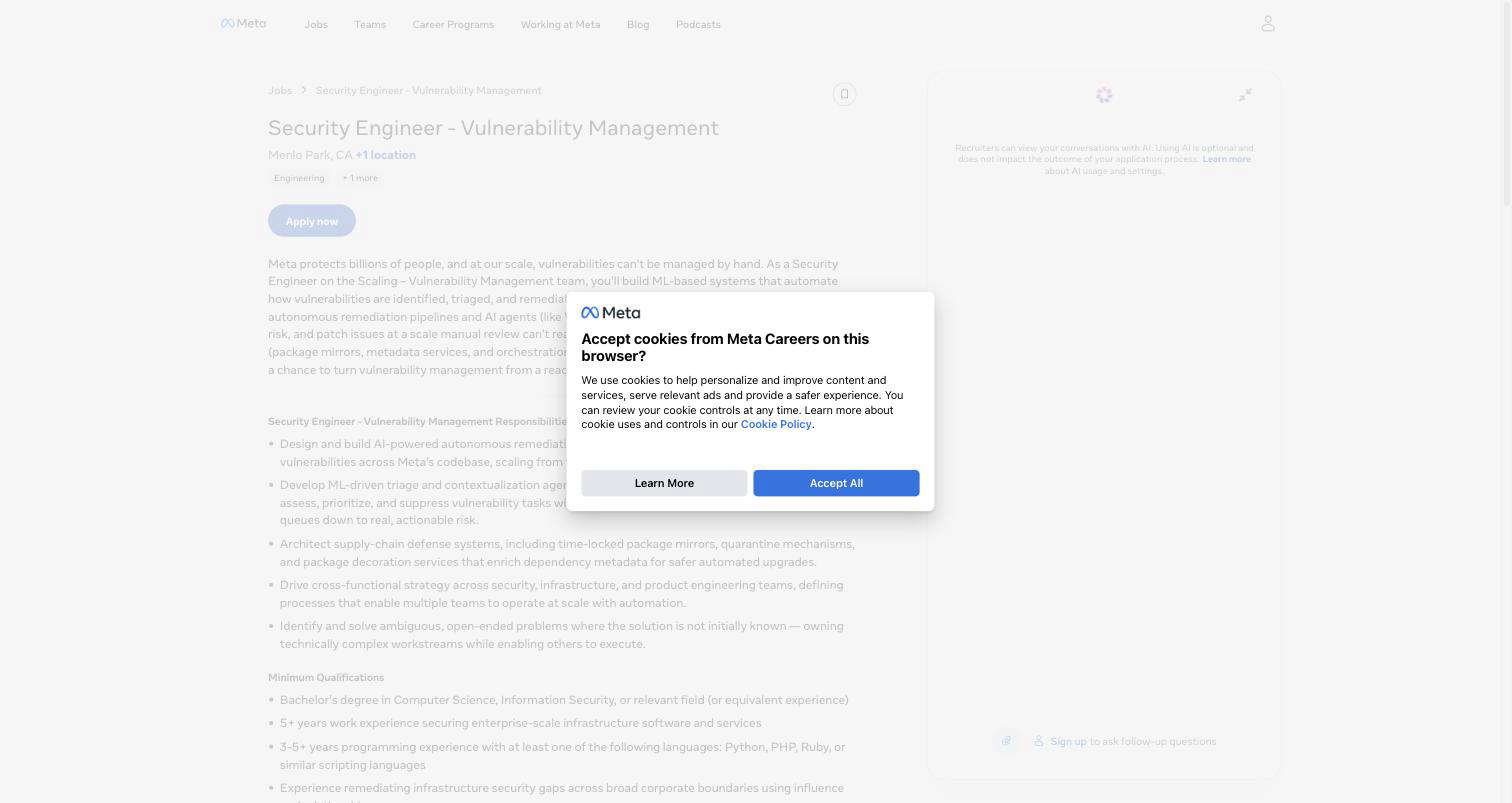1512x803 pixels.
Task: Click the cookie dialog heading text
Action: (x=725, y=347)
